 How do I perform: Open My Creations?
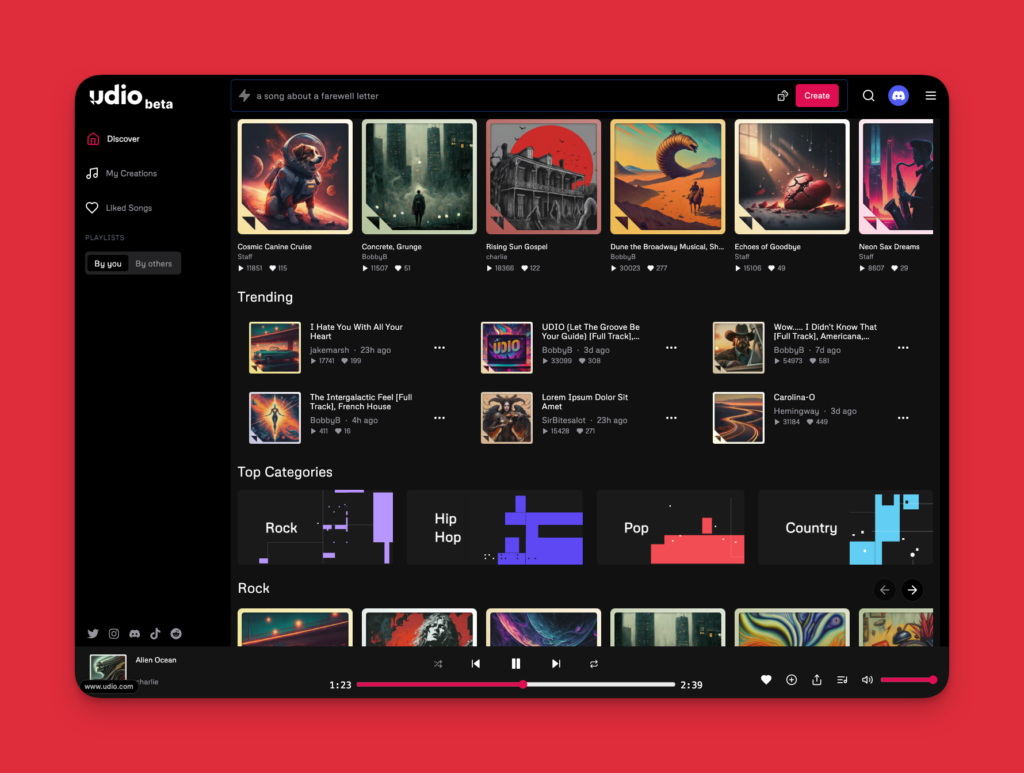[122, 174]
